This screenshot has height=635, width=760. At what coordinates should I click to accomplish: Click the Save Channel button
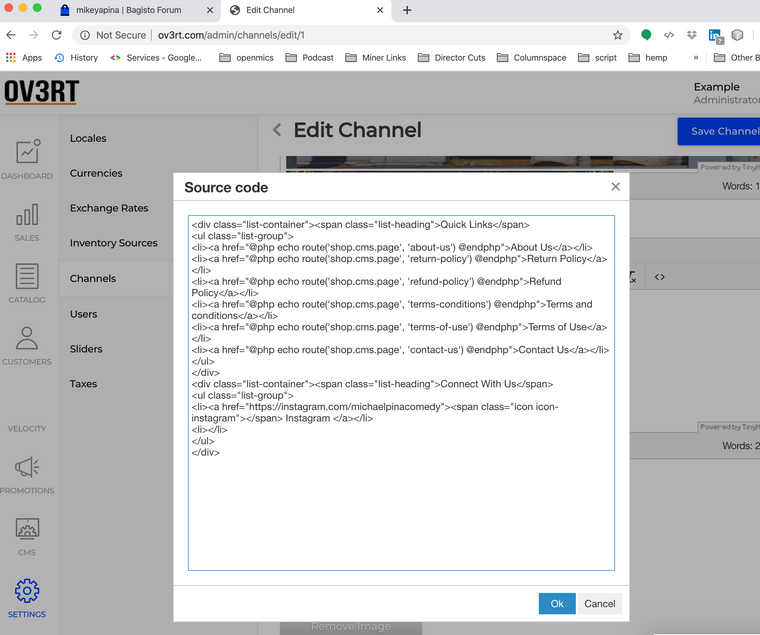pyautogui.click(x=719, y=131)
